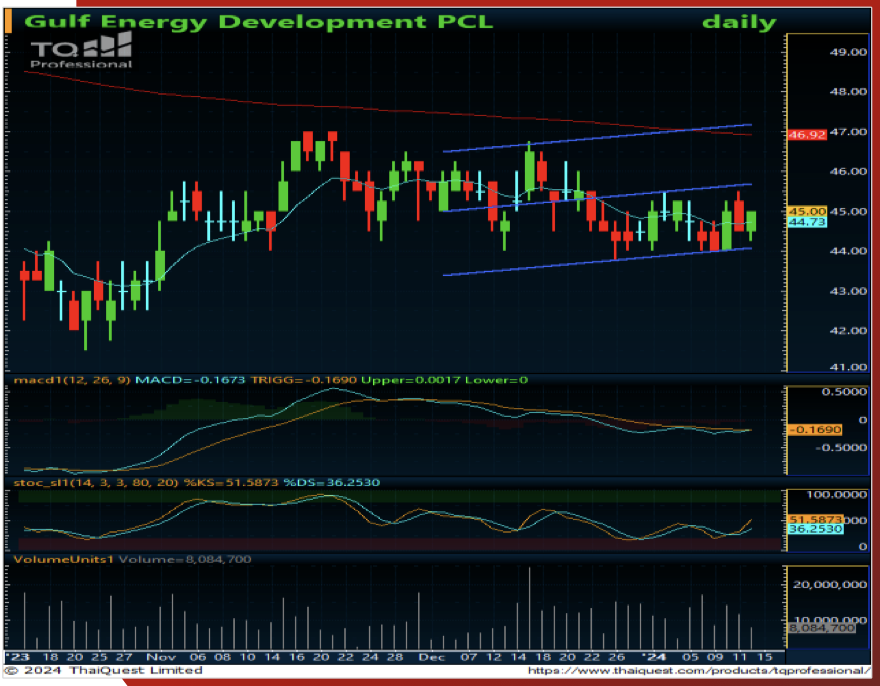This screenshot has width=880, height=686.
Task: Click the Nov label on date axis
Action: coord(161,657)
